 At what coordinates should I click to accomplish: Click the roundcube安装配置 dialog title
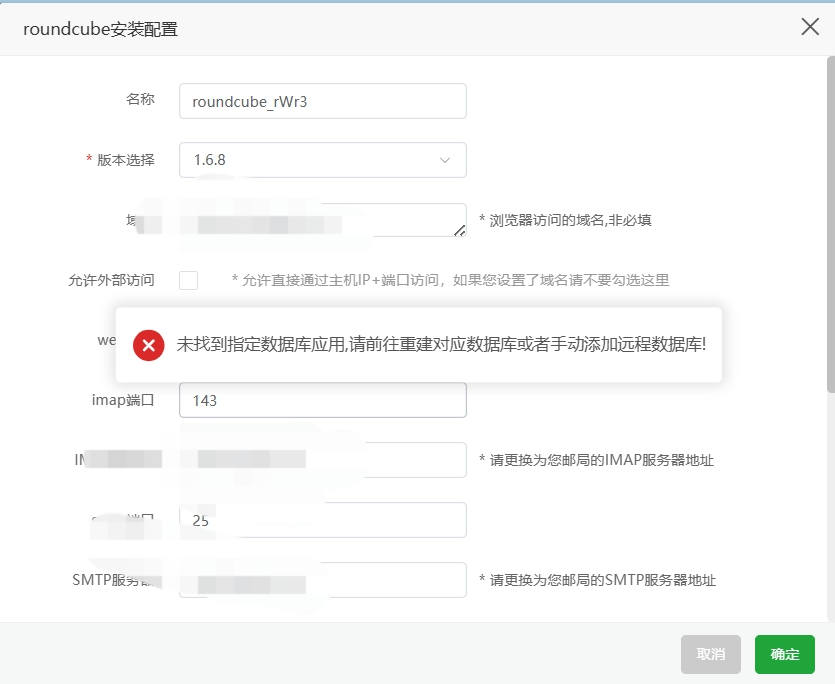coord(101,29)
